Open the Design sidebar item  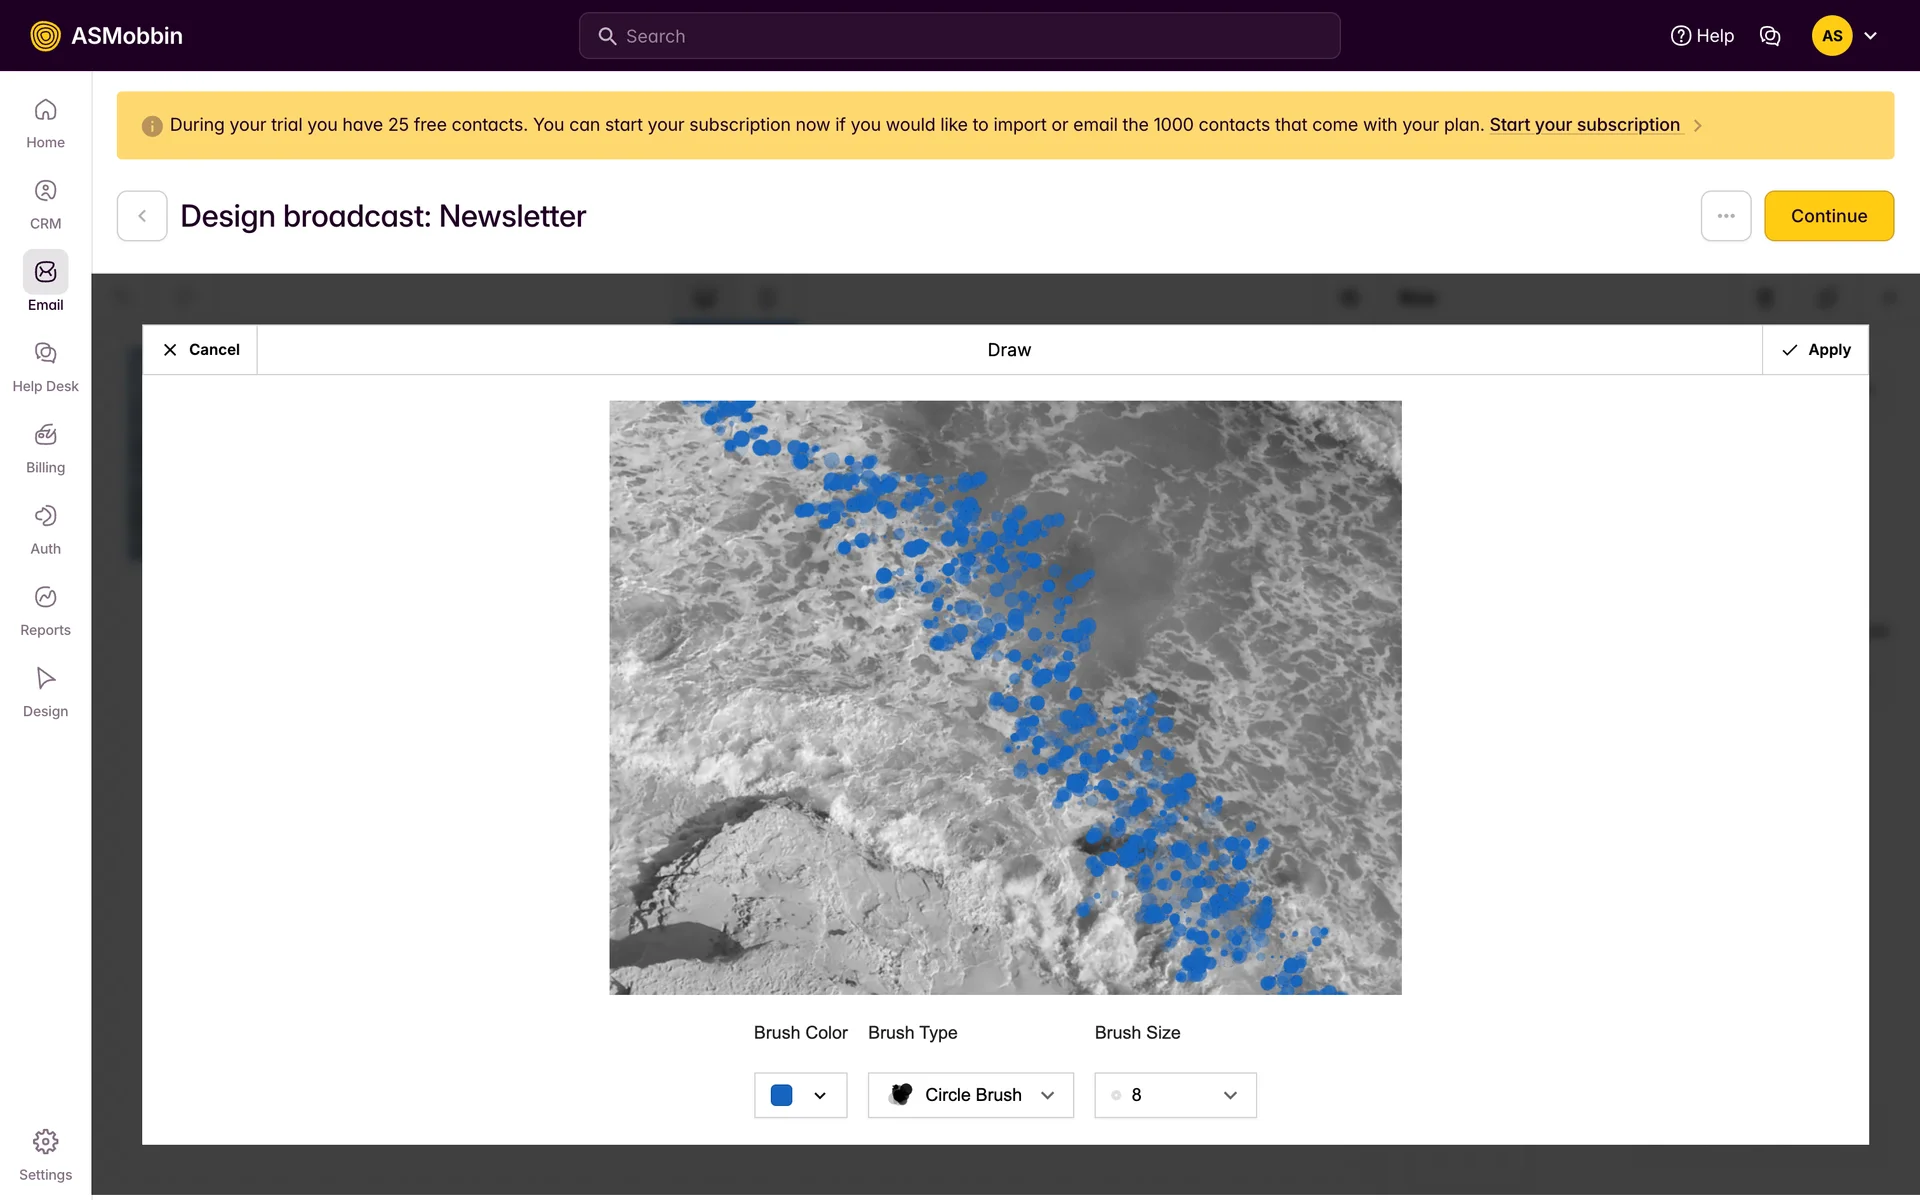[x=45, y=691]
